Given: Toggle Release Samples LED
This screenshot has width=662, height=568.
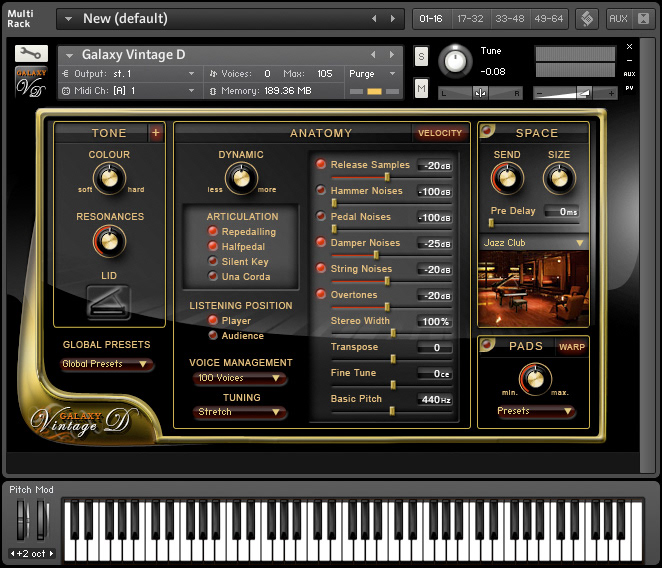Looking at the screenshot, I should pos(321,164).
